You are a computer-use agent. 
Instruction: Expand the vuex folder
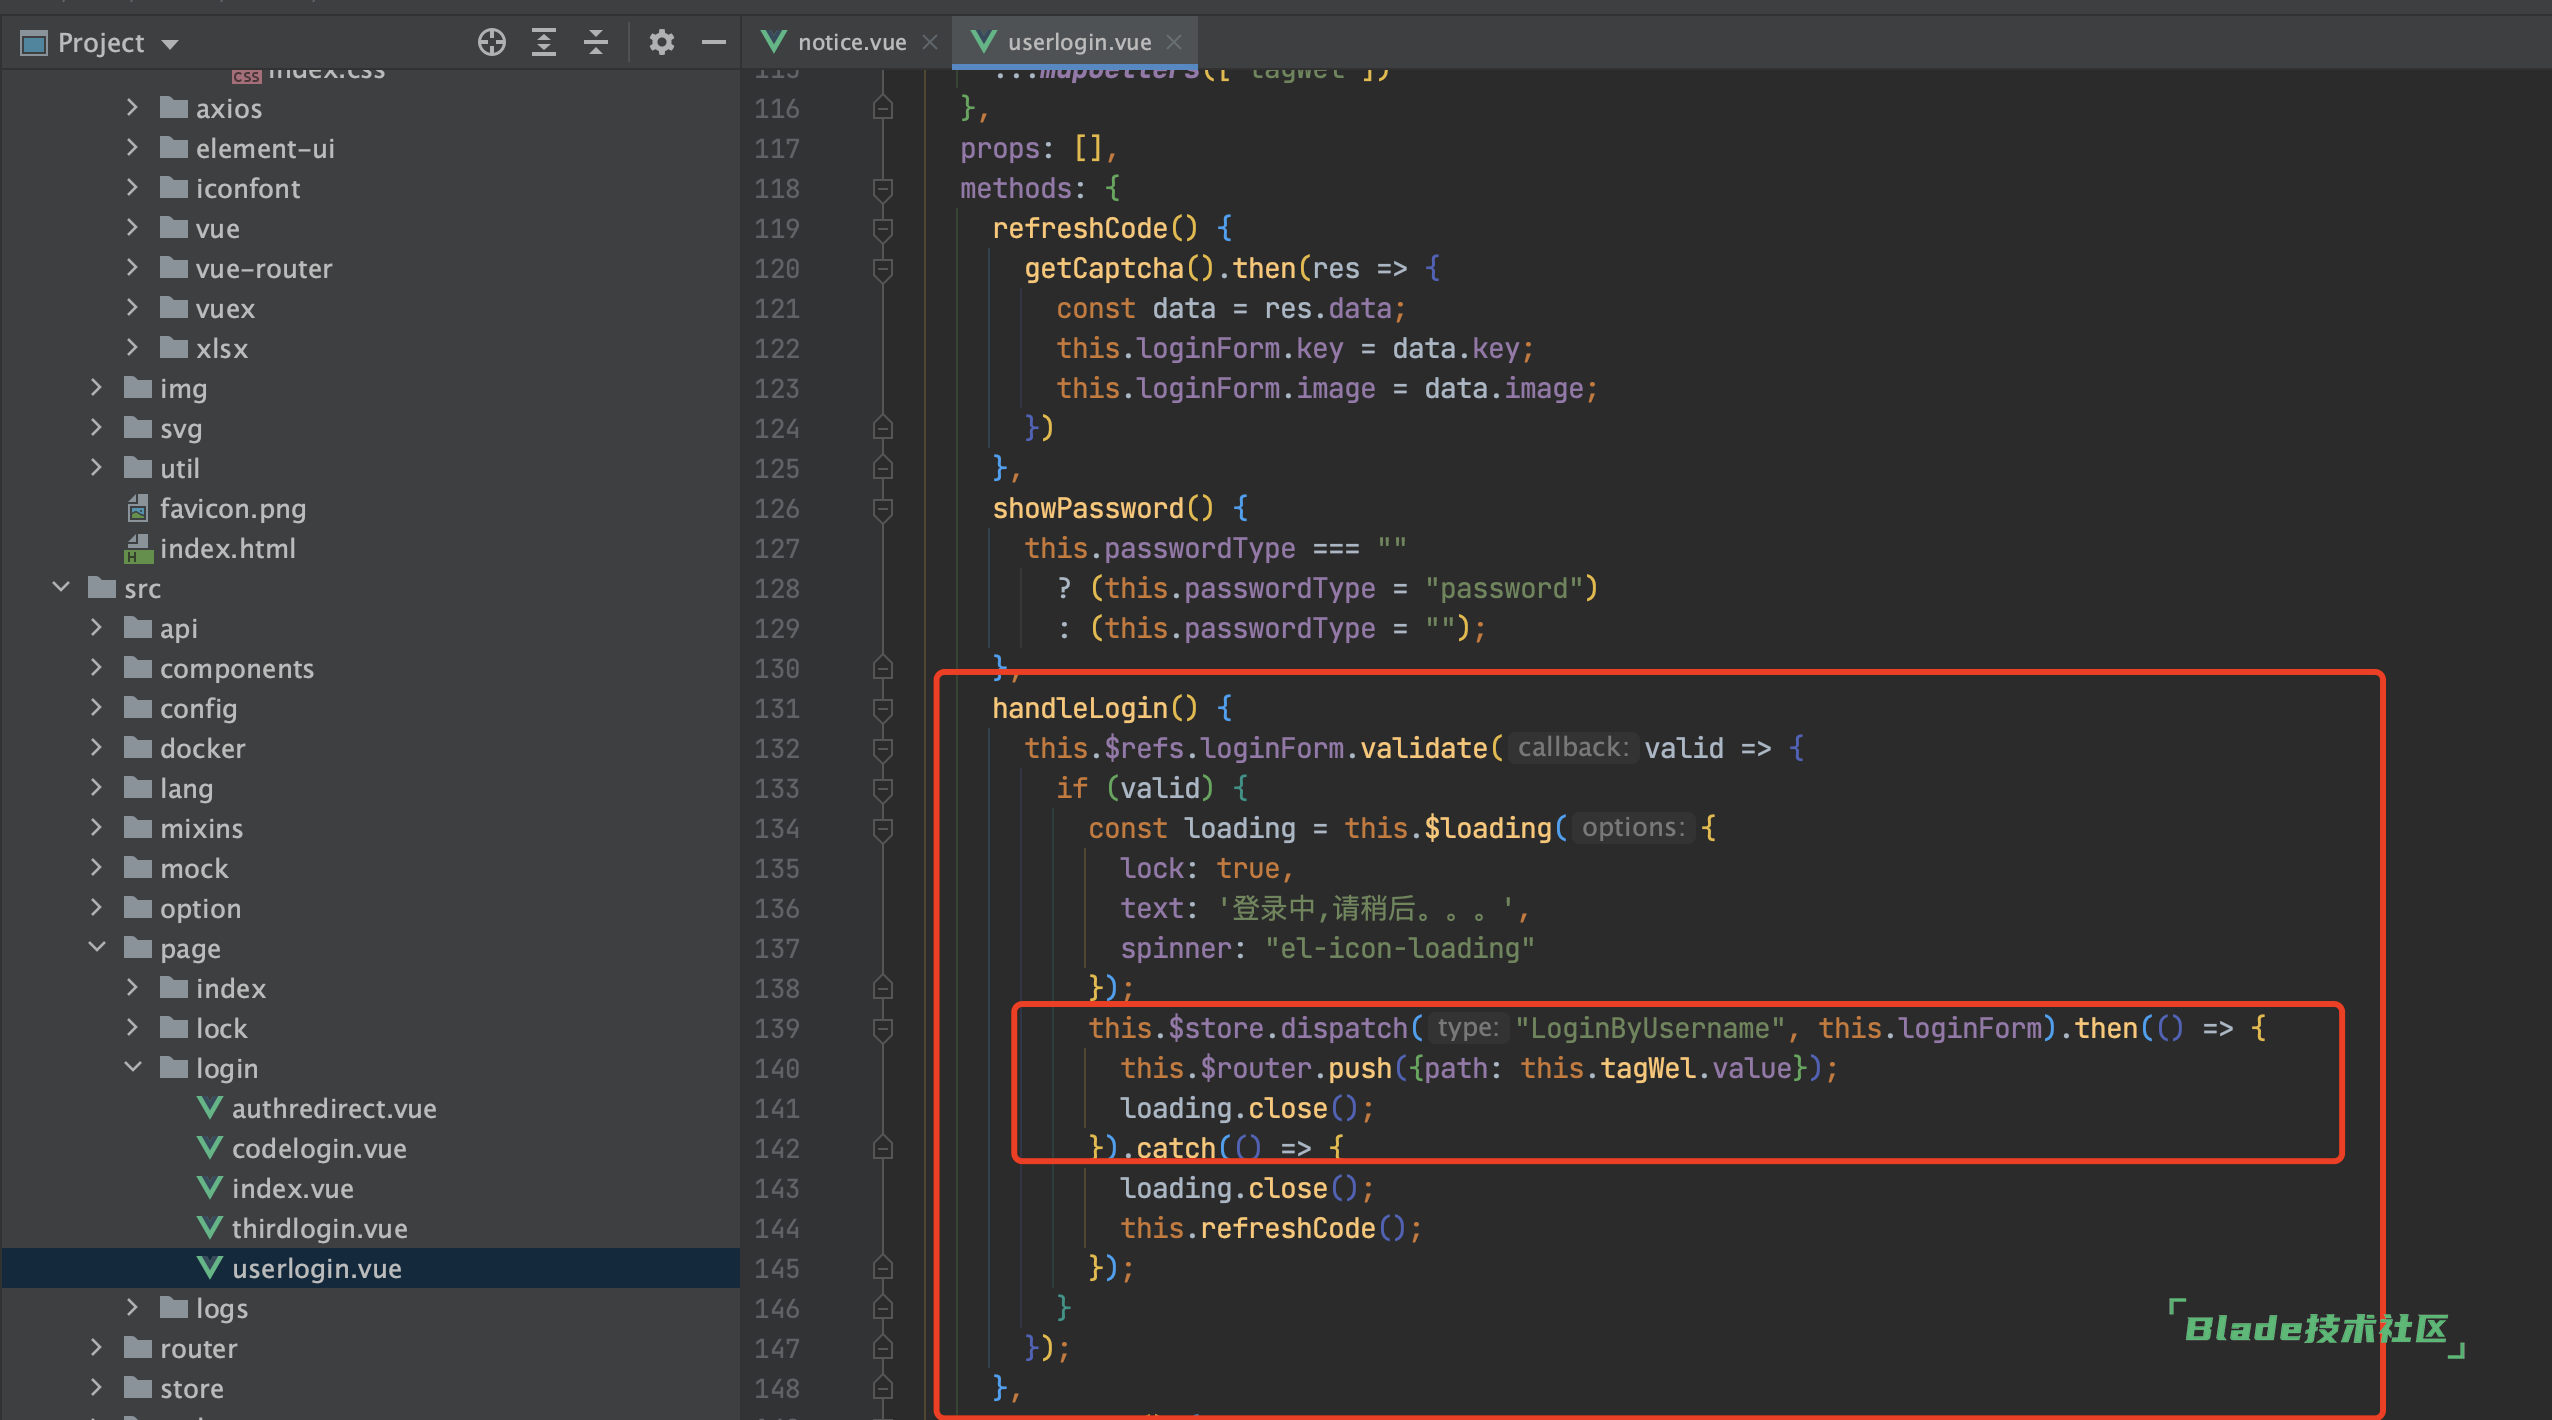coord(131,308)
